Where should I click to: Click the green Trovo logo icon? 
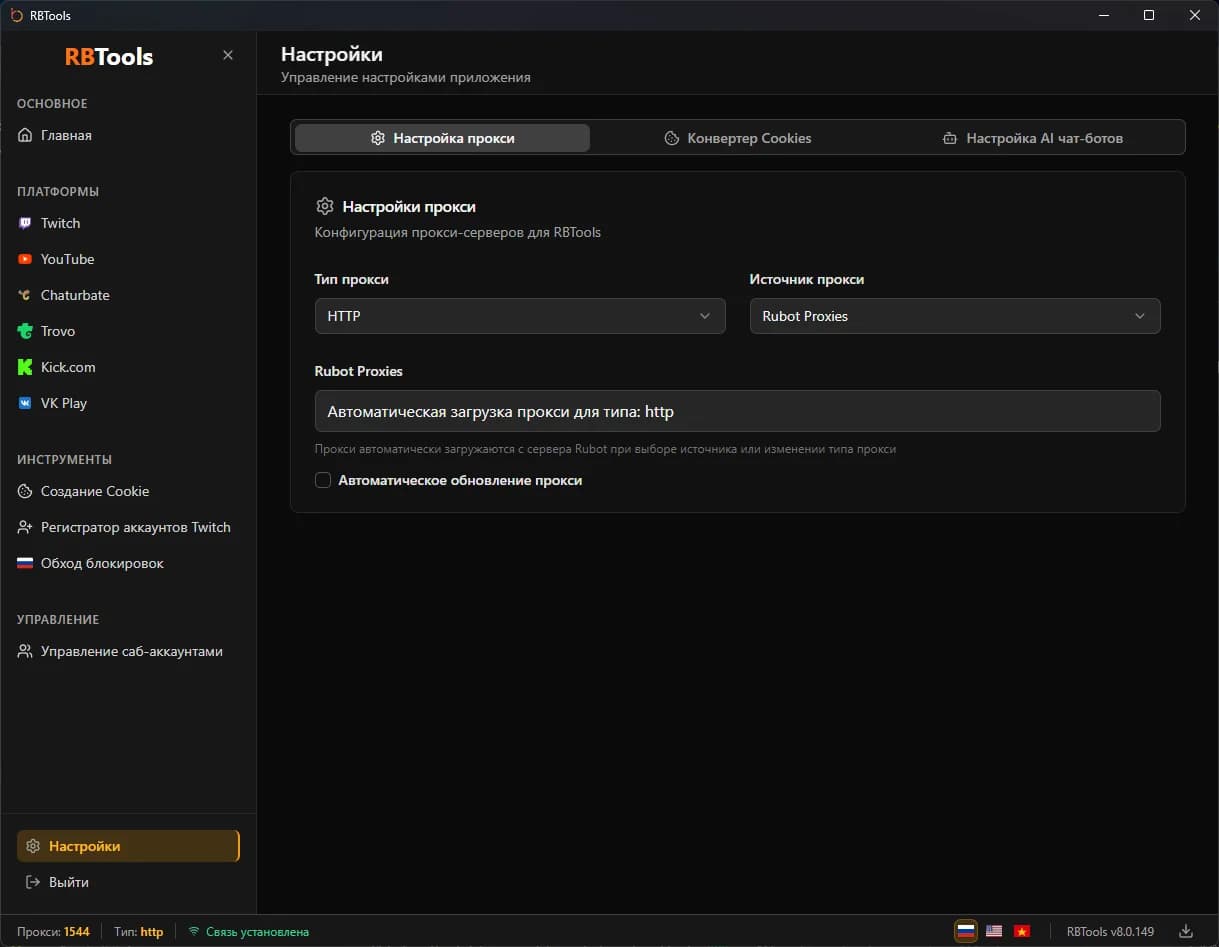point(25,331)
